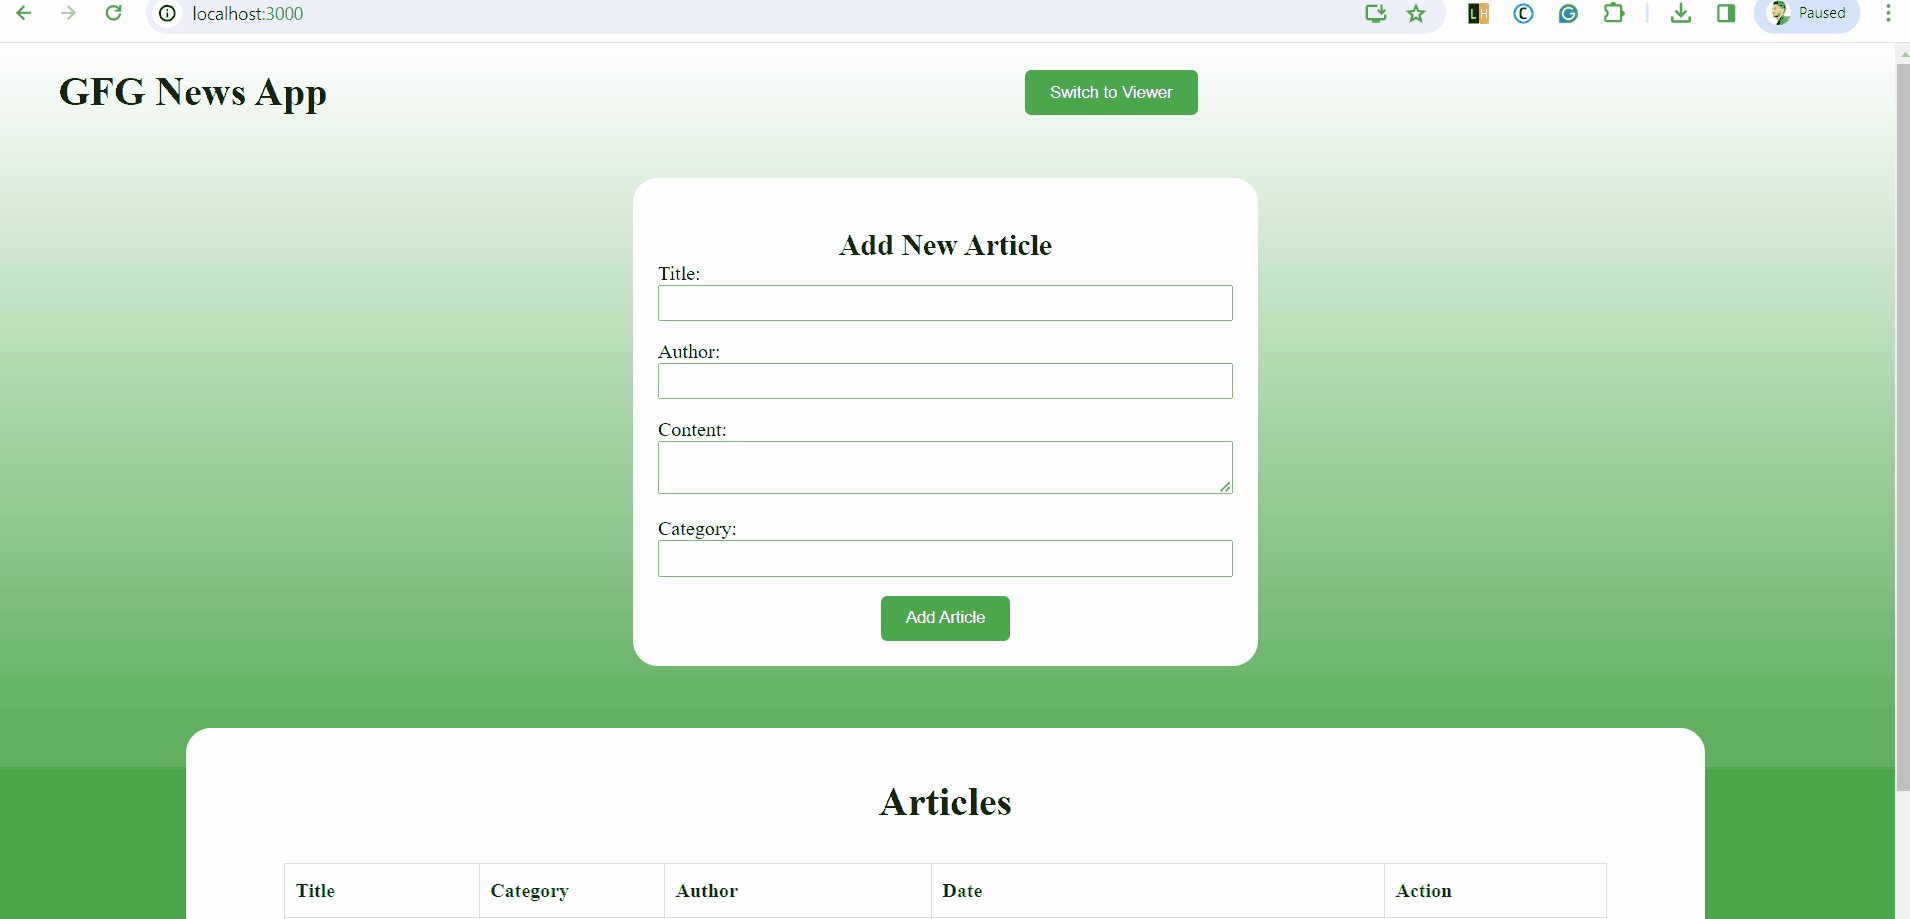Image resolution: width=1910 pixels, height=919 pixels.
Task: Bookmark this page with the star icon
Action: coord(1416,13)
